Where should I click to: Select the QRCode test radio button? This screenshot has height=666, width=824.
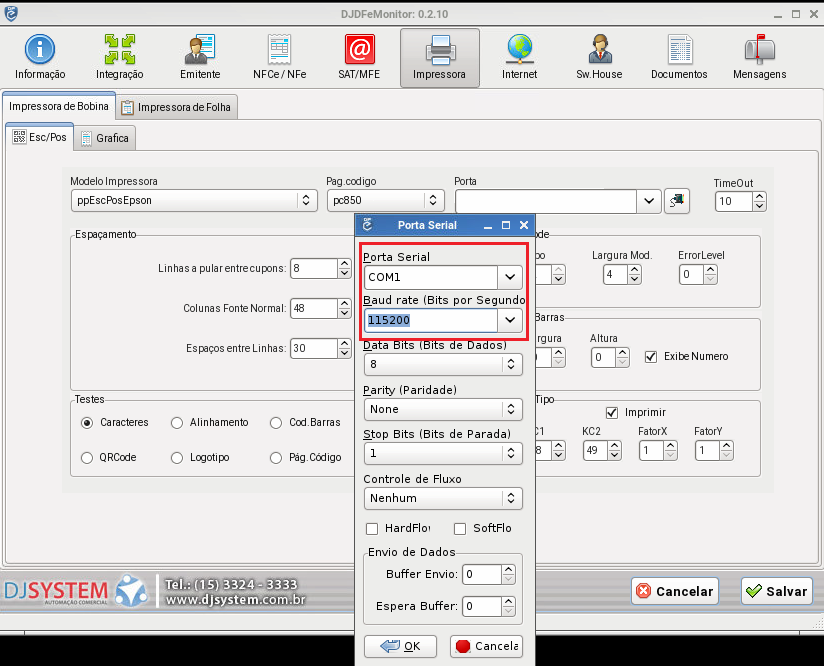[87, 458]
